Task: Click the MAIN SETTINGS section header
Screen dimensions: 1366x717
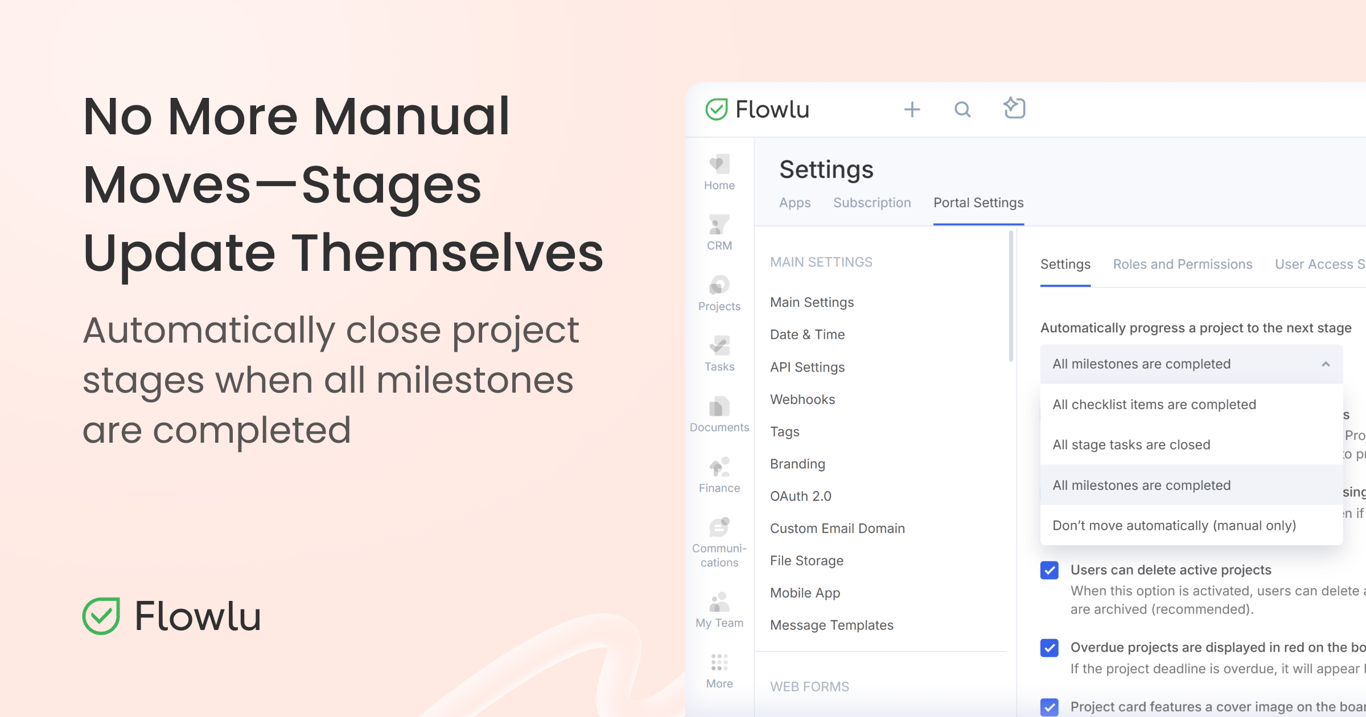Action: 821,262
